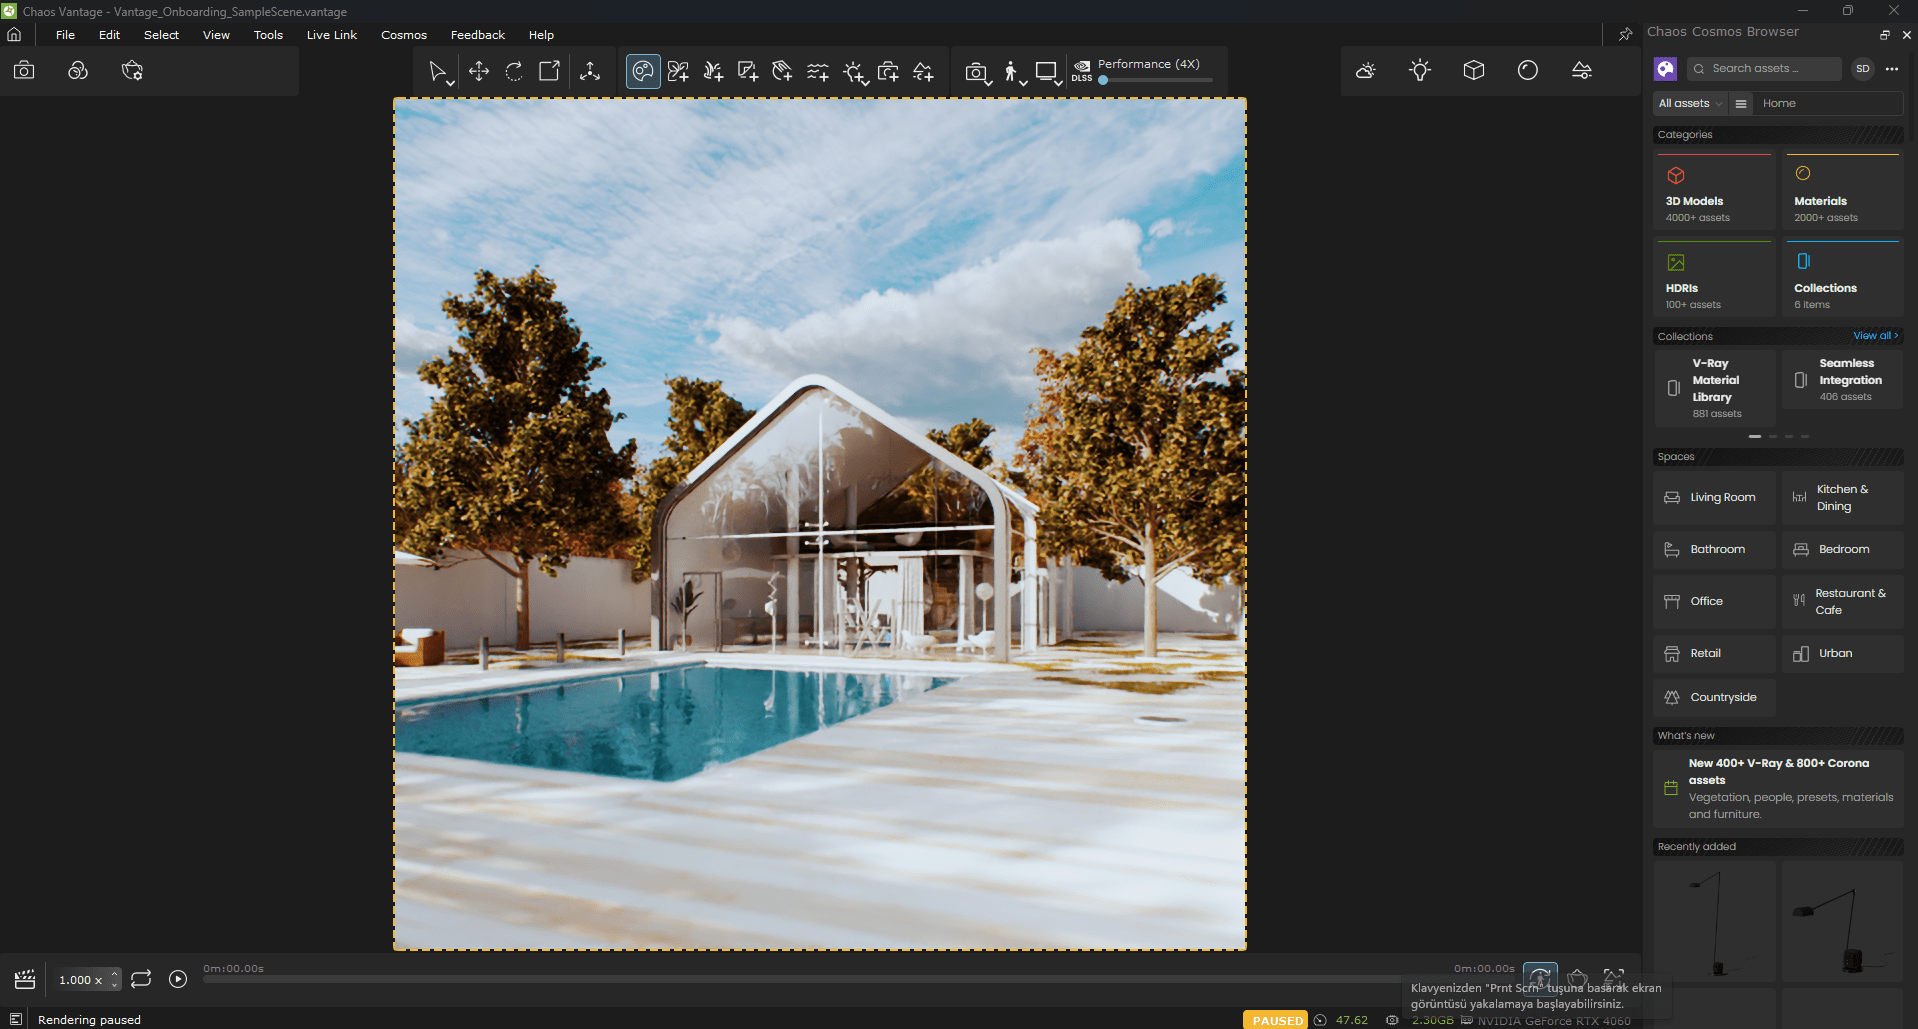The image size is (1918, 1029).
Task: Click the View all collections link
Action: [x=1874, y=336]
